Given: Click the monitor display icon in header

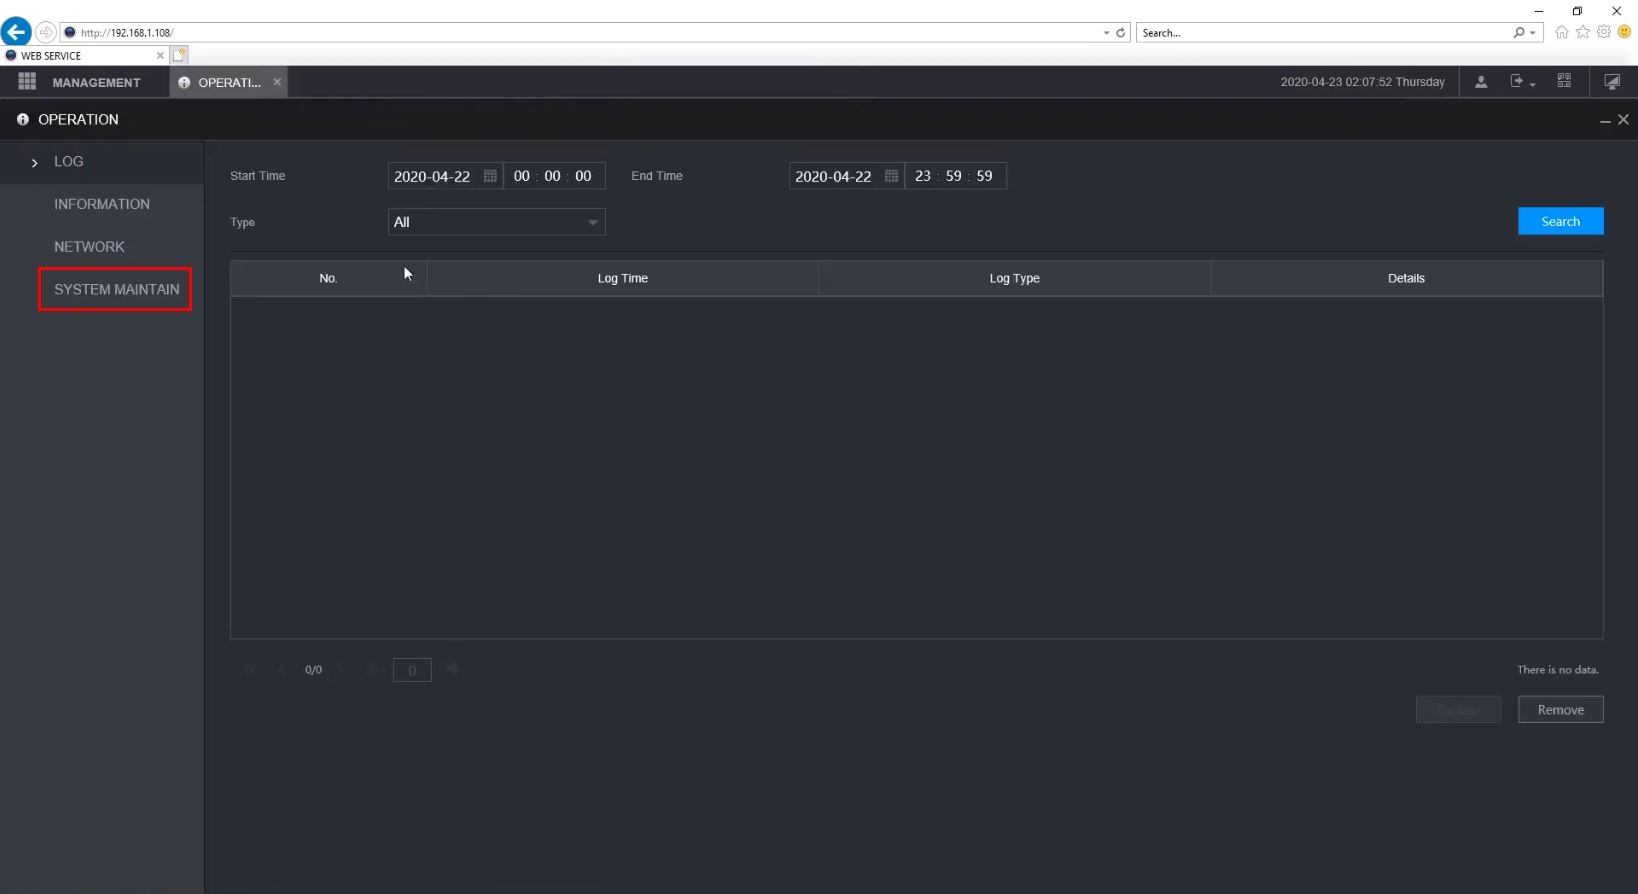Looking at the screenshot, I should [x=1612, y=82].
